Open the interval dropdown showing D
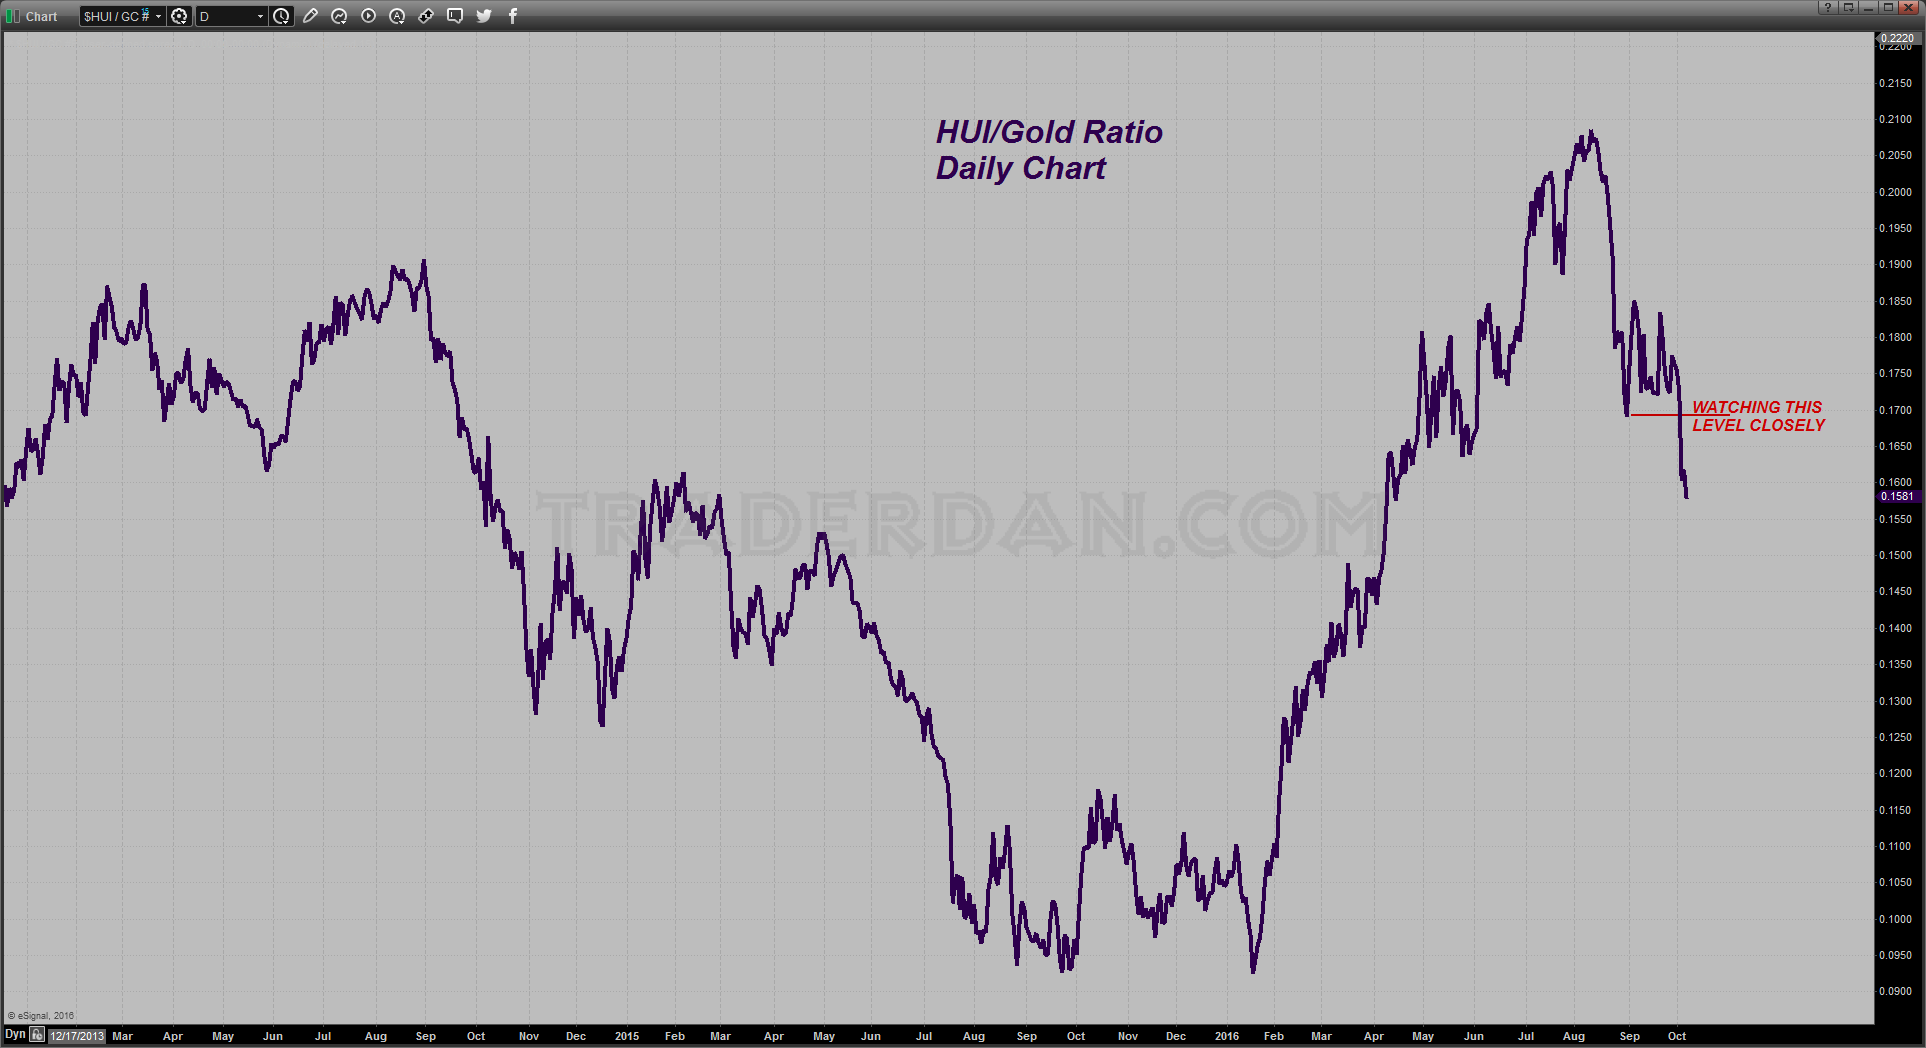Viewport: 1926px width, 1048px height. coord(232,16)
